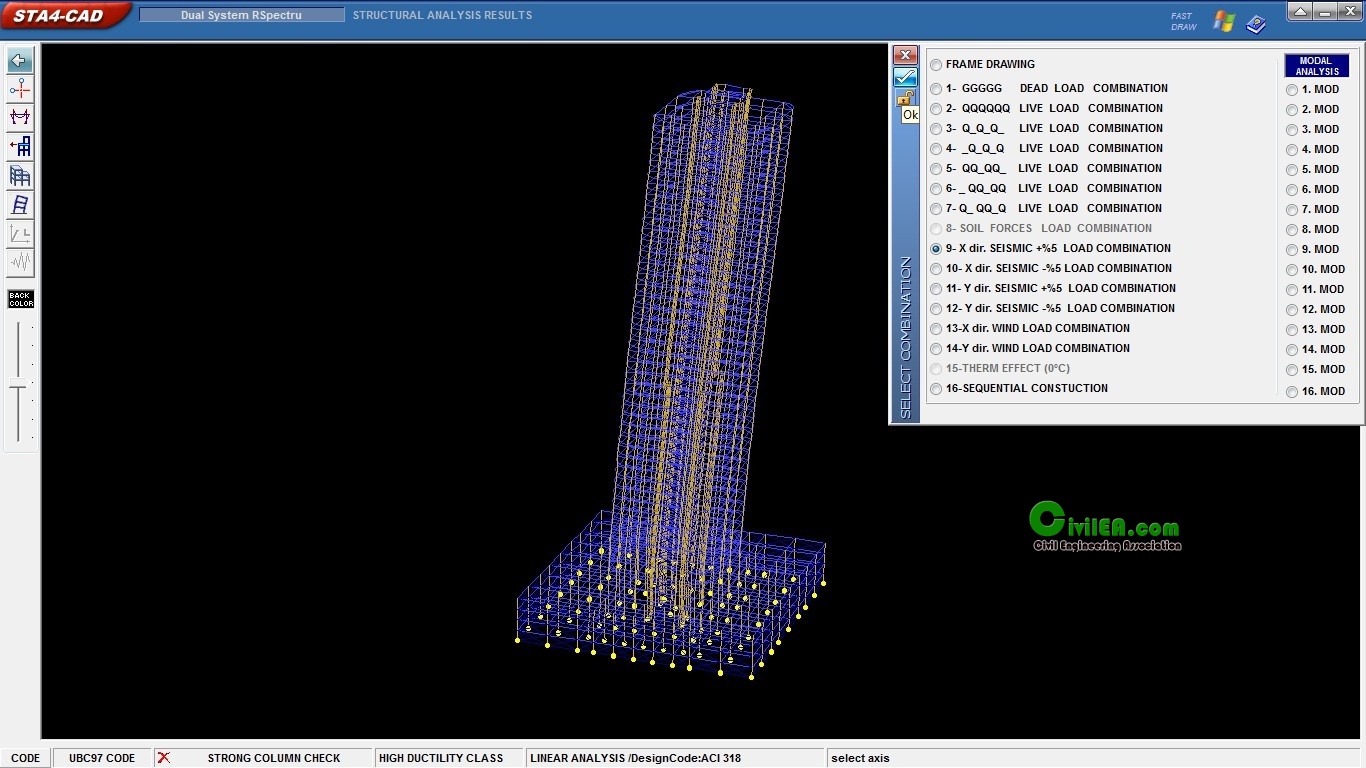Open the help book icon

pyautogui.click(x=1255, y=23)
